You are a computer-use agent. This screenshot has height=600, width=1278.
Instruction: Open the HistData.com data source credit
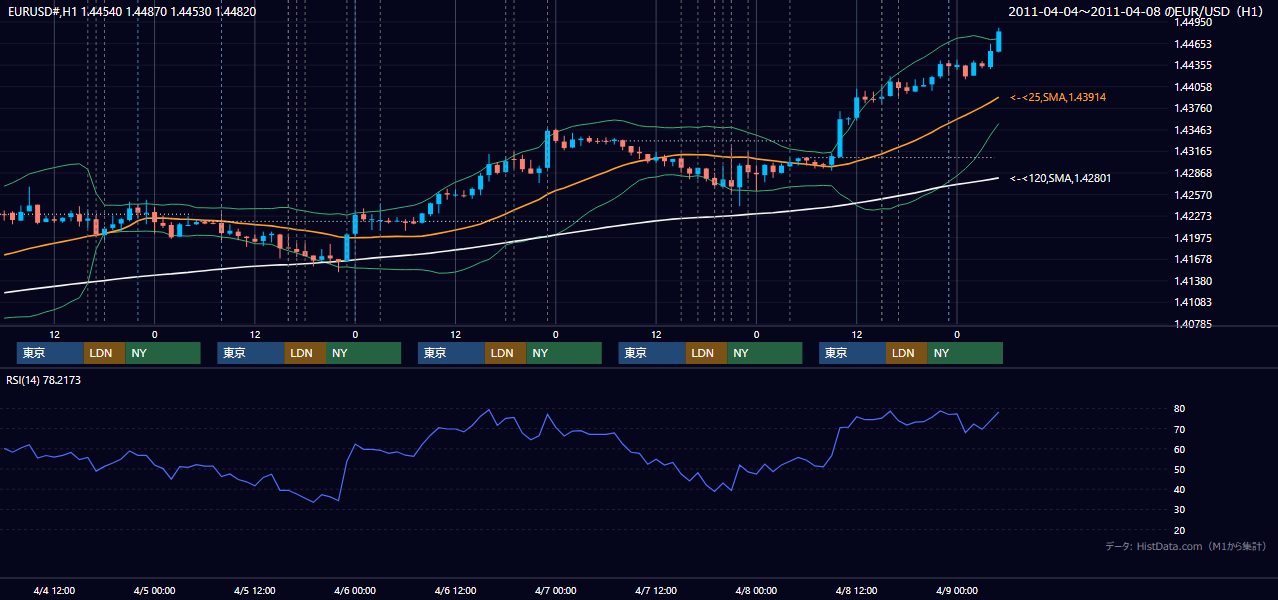(x=1185, y=546)
